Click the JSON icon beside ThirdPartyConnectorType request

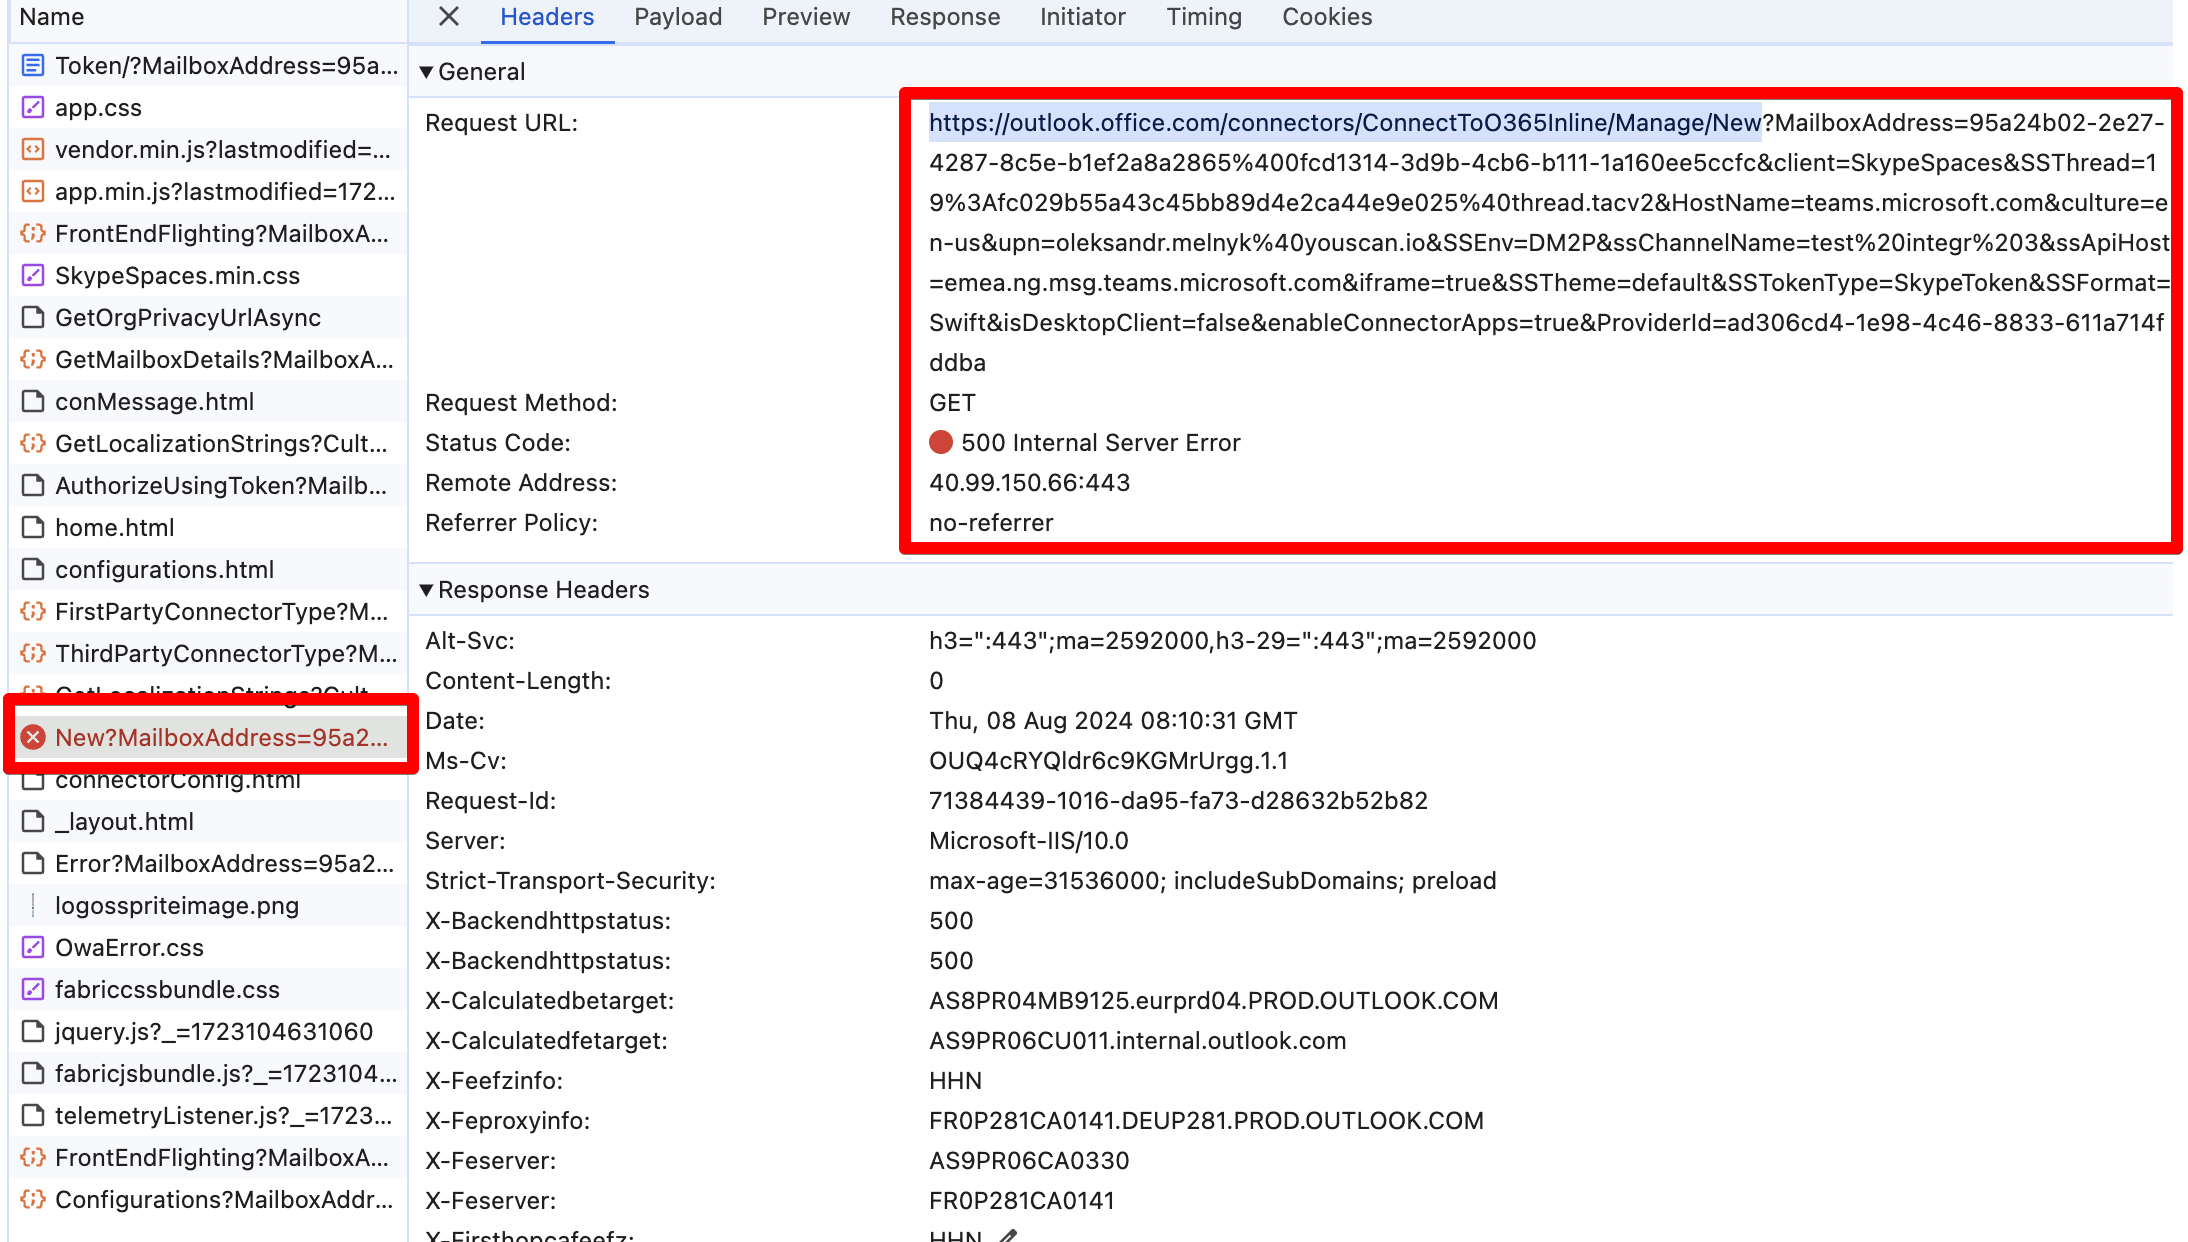click(33, 654)
